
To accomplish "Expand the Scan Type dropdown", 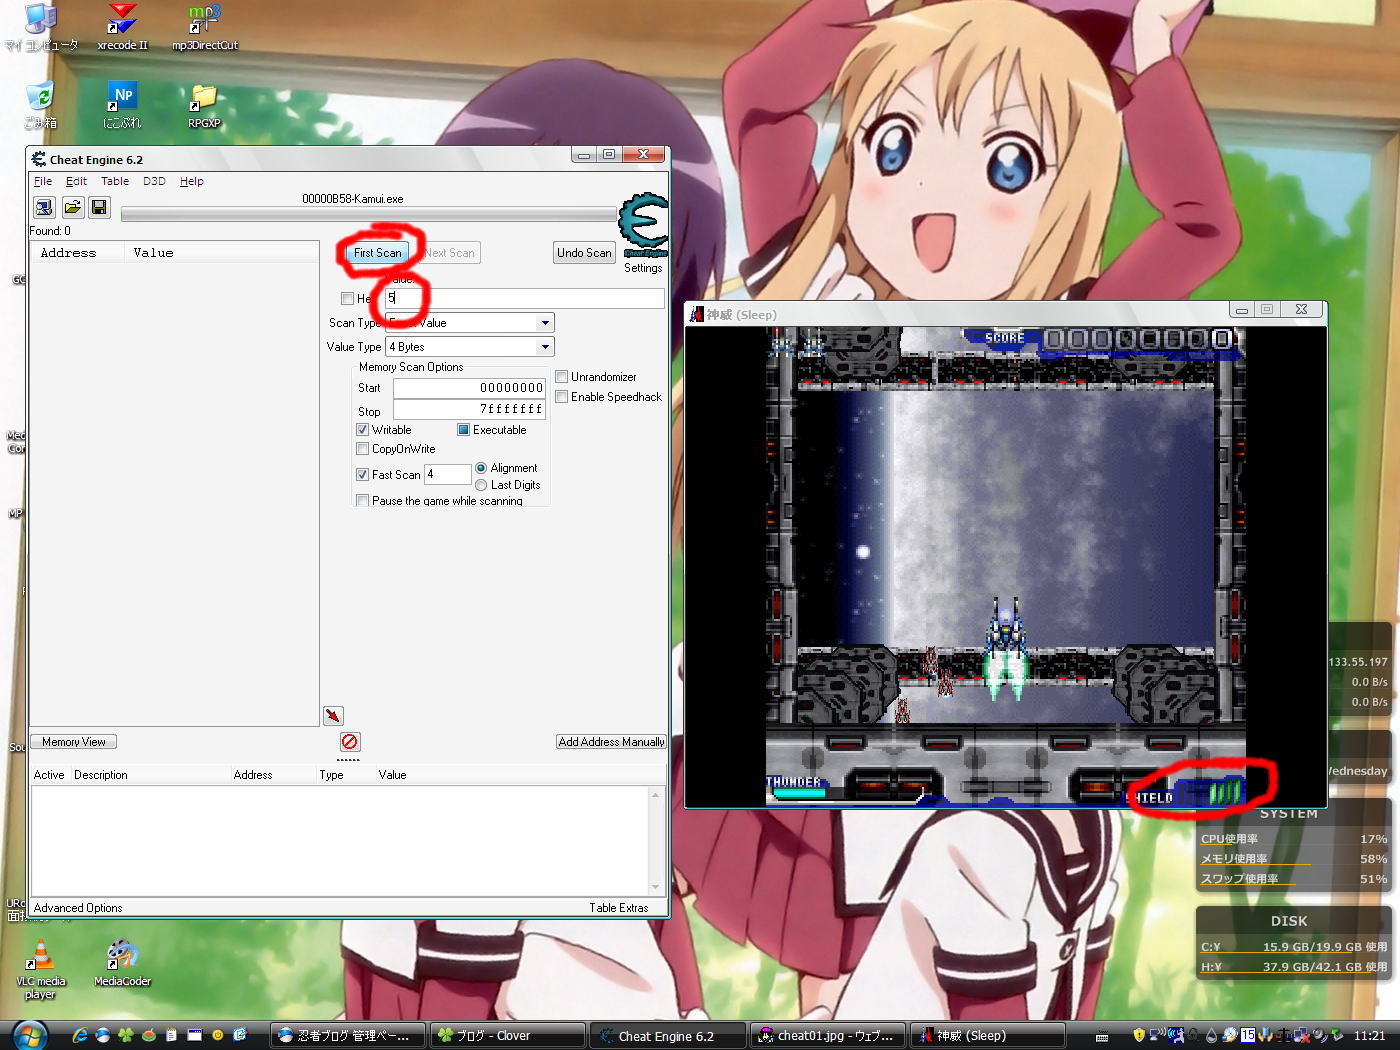I will click(x=545, y=323).
